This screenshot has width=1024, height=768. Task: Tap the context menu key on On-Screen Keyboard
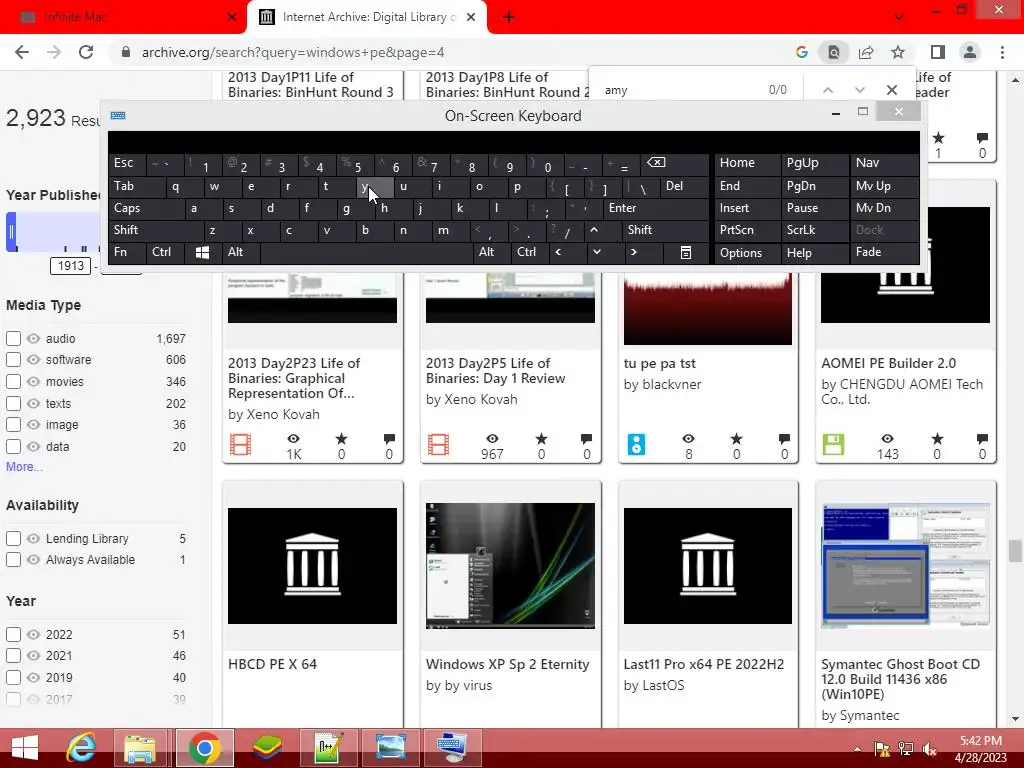coord(685,253)
